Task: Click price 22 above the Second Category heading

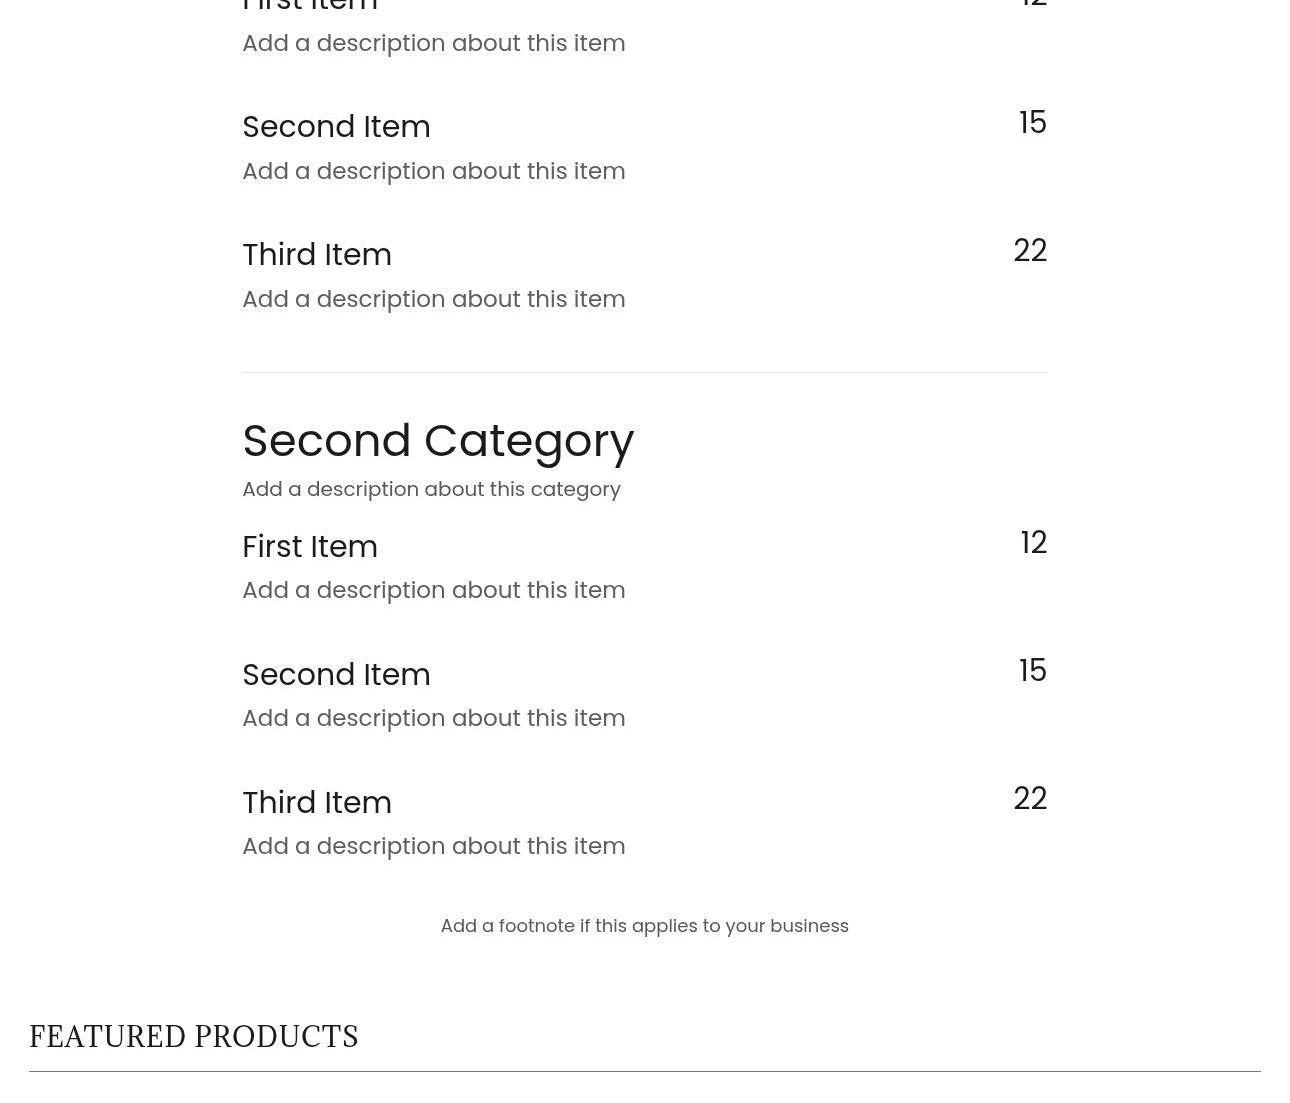Action: tap(1030, 251)
